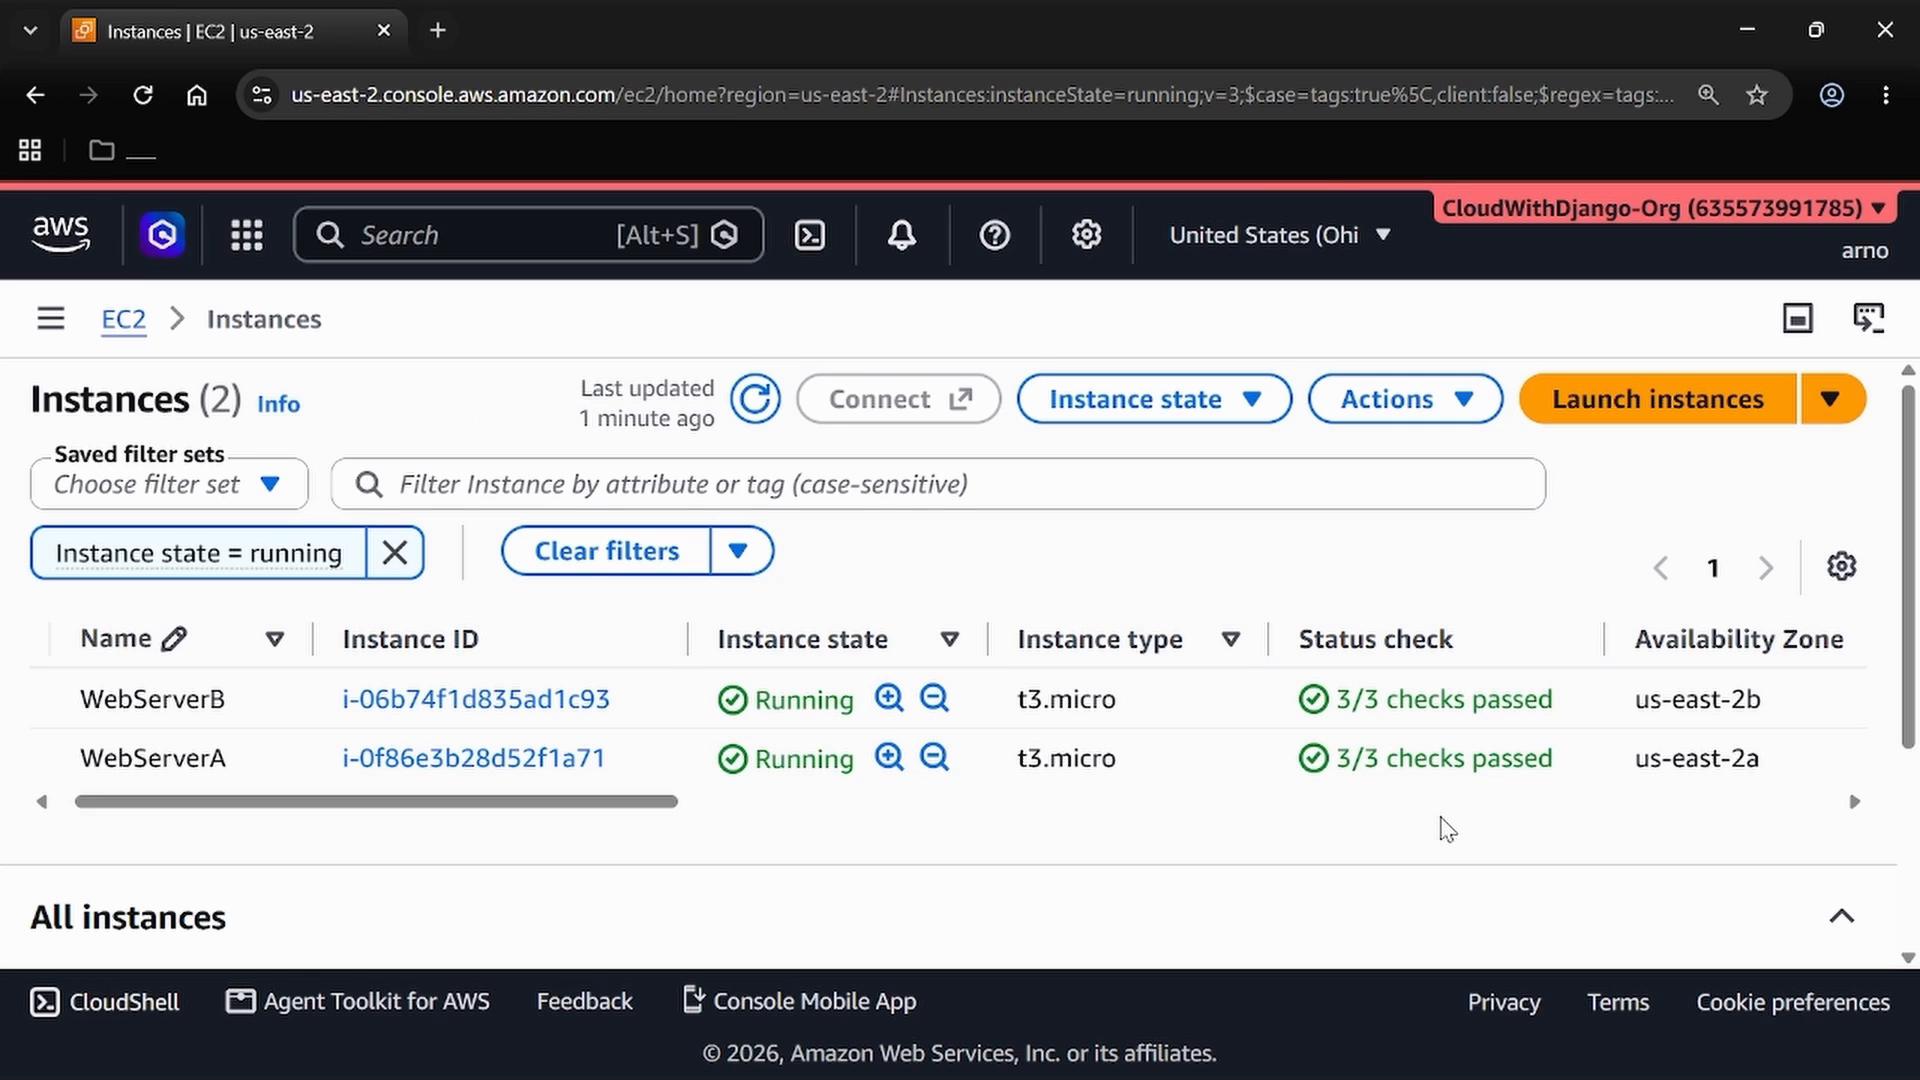
Task: Focus the AWS Search box
Action: click(x=528, y=235)
